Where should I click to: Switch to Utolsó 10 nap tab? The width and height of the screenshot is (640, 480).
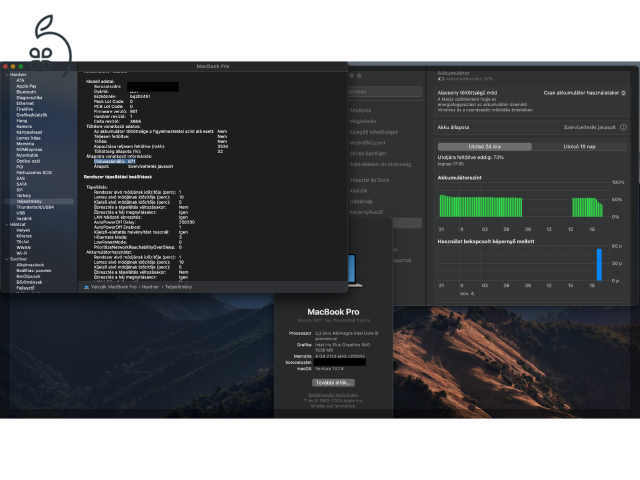click(580, 146)
